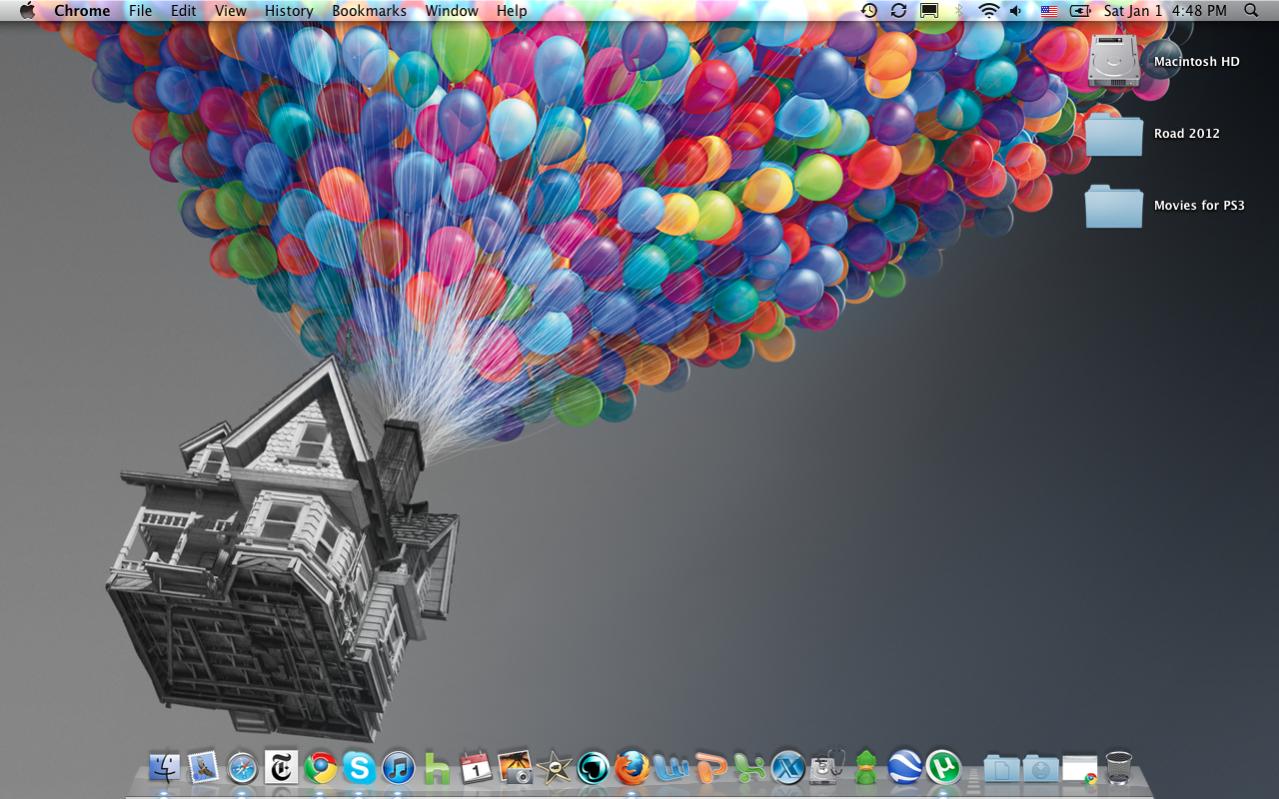Select the 'Road 2012' folder
This screenshot has height=799, width=1279.
[1114, 134]
